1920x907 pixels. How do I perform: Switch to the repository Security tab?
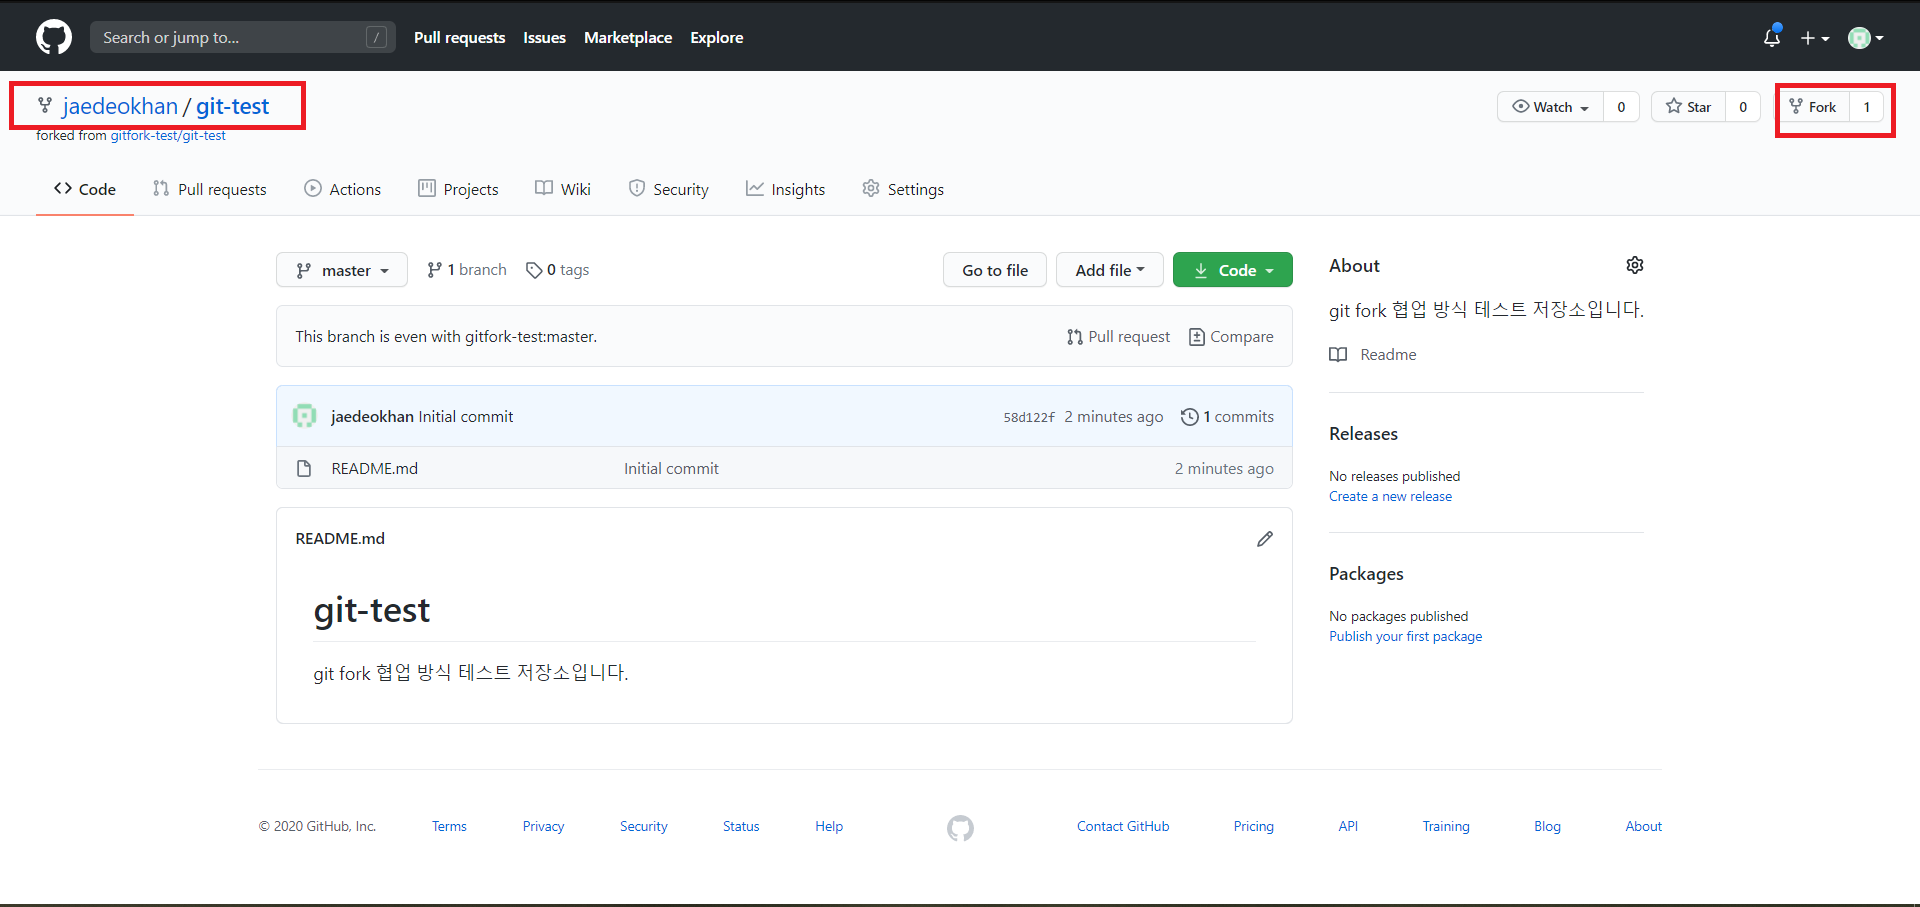pos(669,189)
